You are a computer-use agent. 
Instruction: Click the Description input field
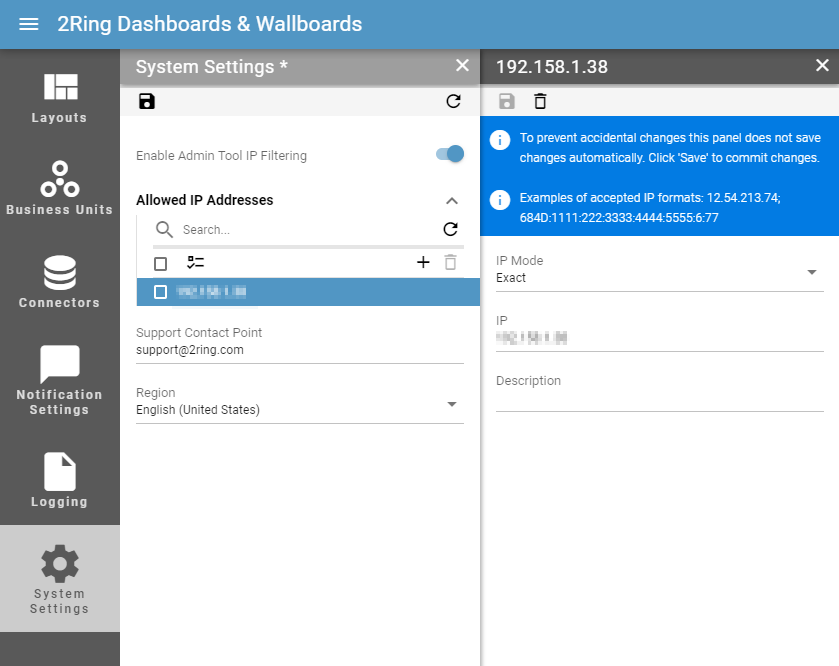[660, 398]
